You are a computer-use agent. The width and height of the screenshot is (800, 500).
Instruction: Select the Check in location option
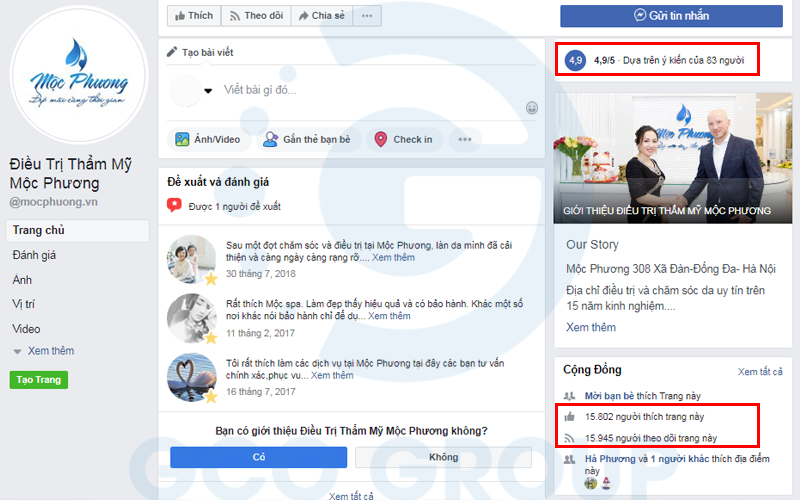[x=403, y=139]
